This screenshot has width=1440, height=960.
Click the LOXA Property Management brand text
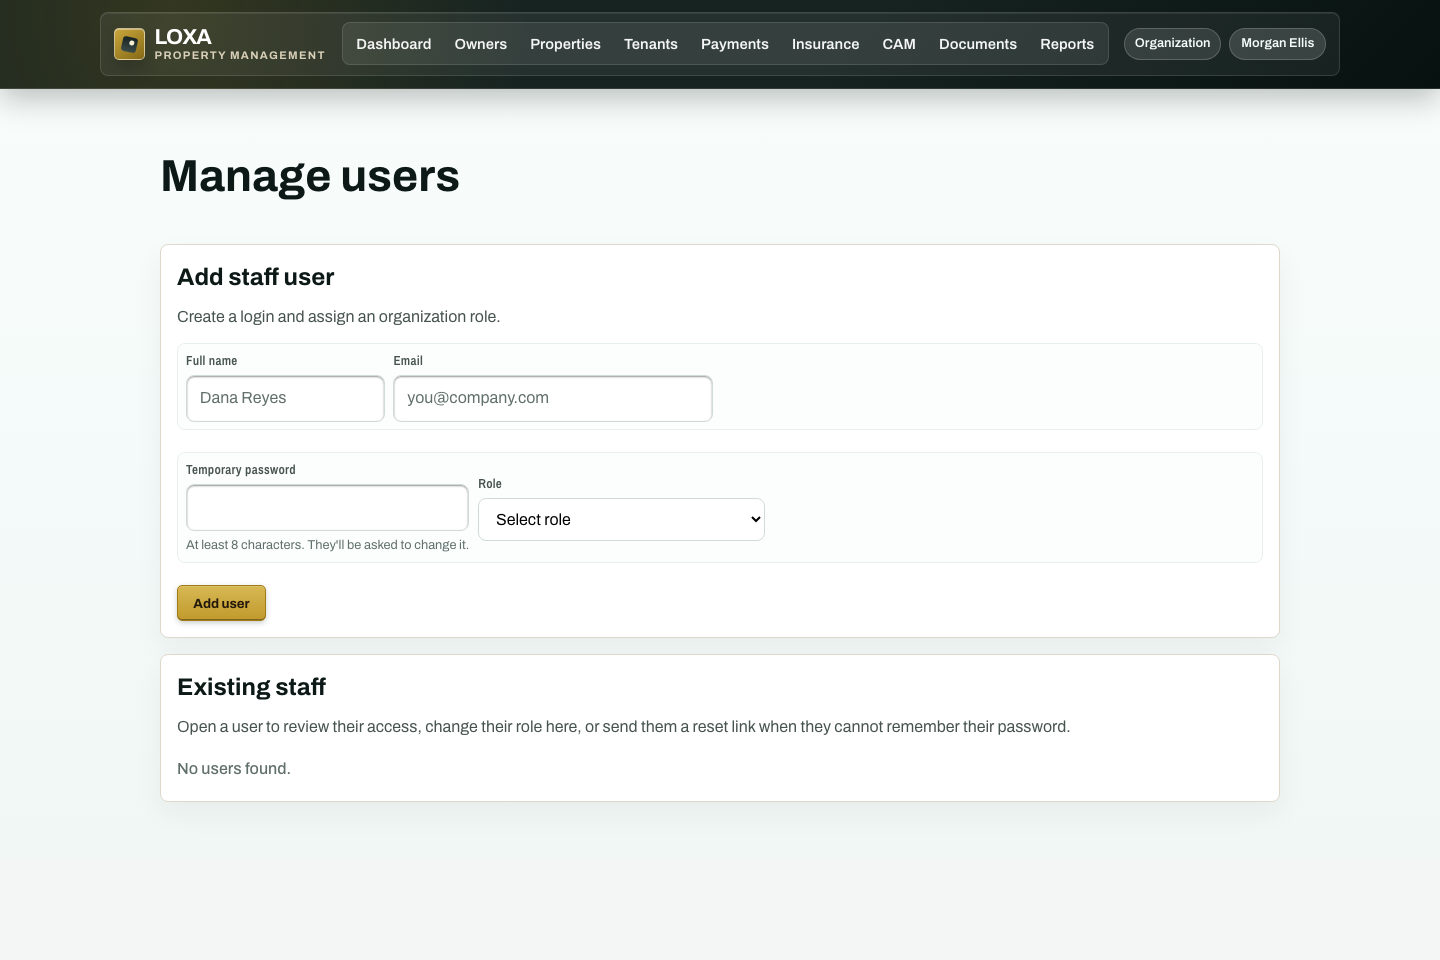tap(240, 44)
